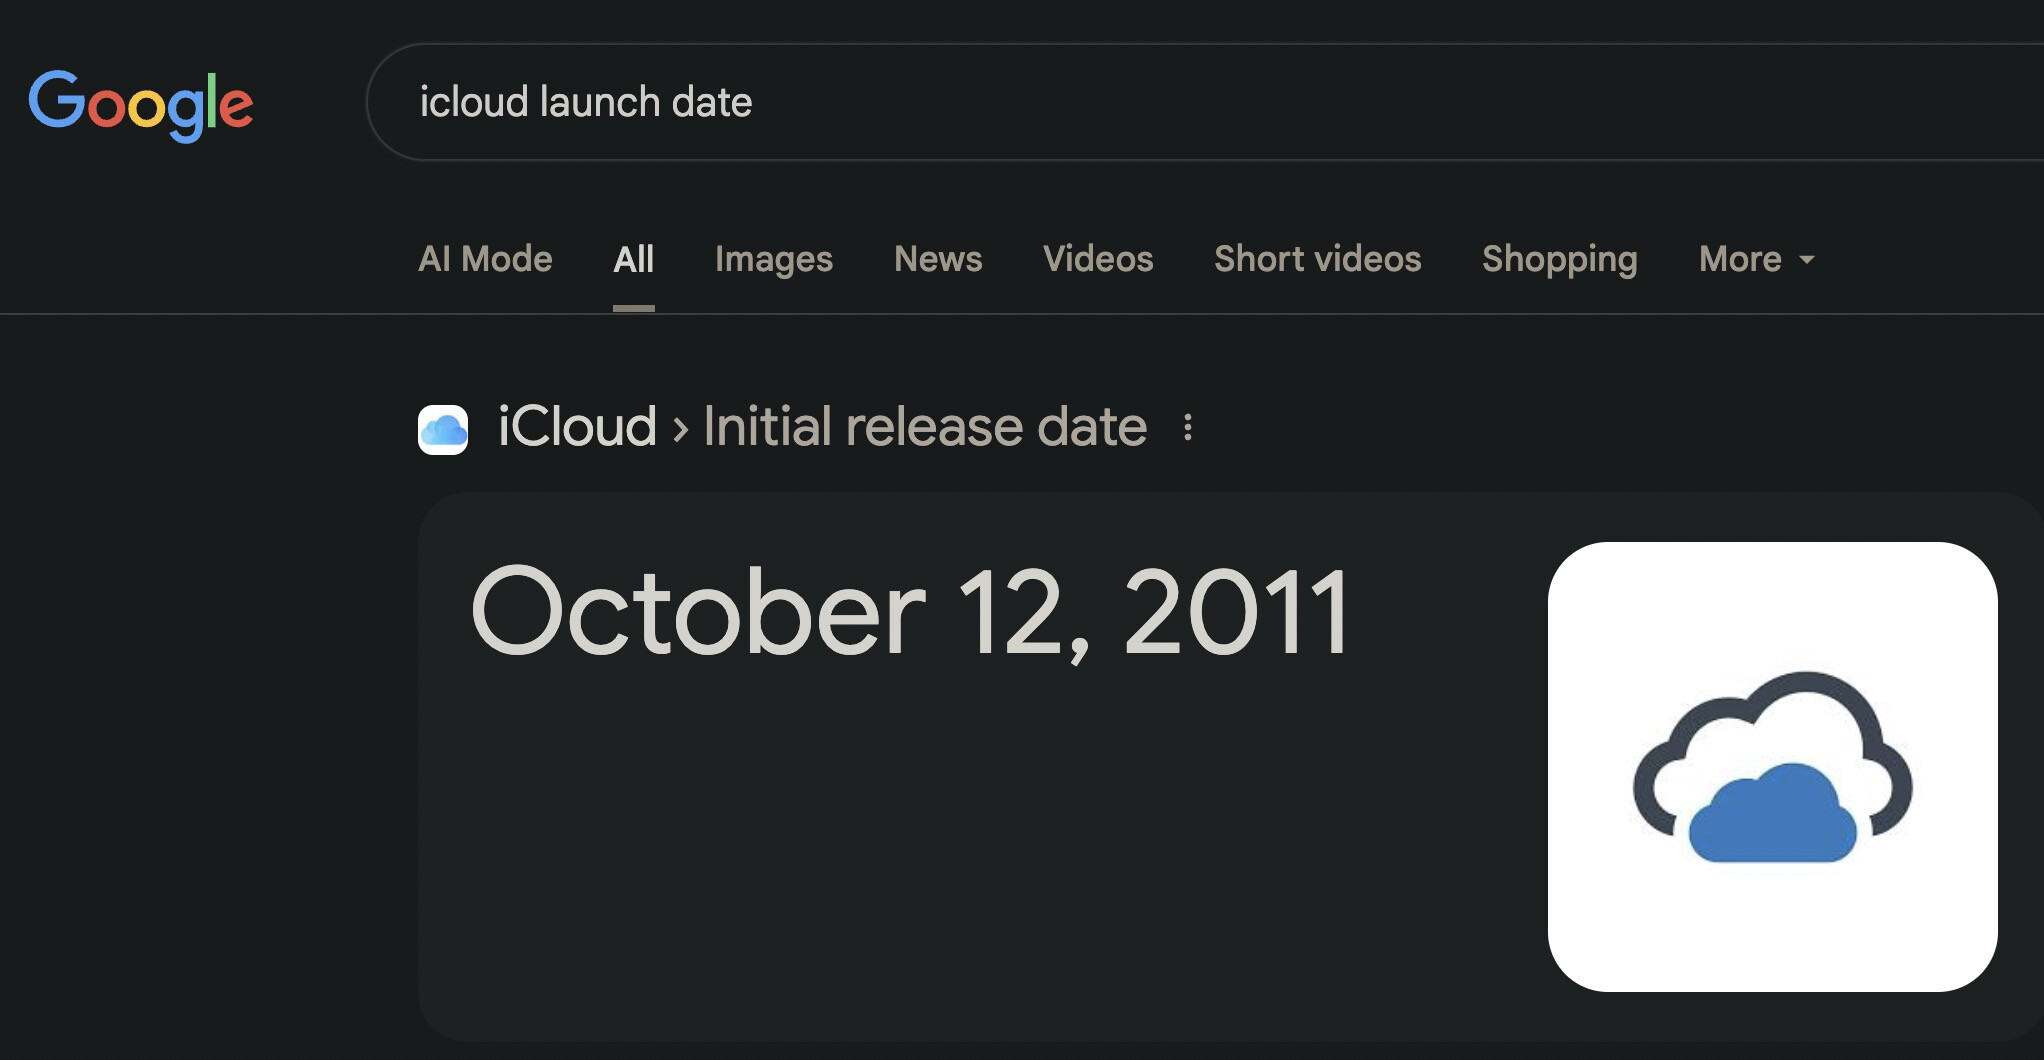Select the All results tab
The image size is (2044, 1060).
(633, 259)
